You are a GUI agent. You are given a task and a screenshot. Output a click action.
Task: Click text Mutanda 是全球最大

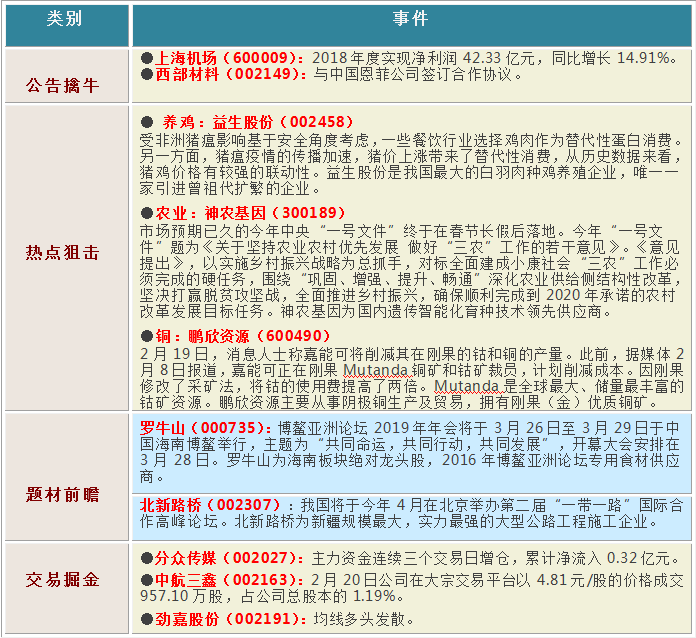(x=506, y=386)
